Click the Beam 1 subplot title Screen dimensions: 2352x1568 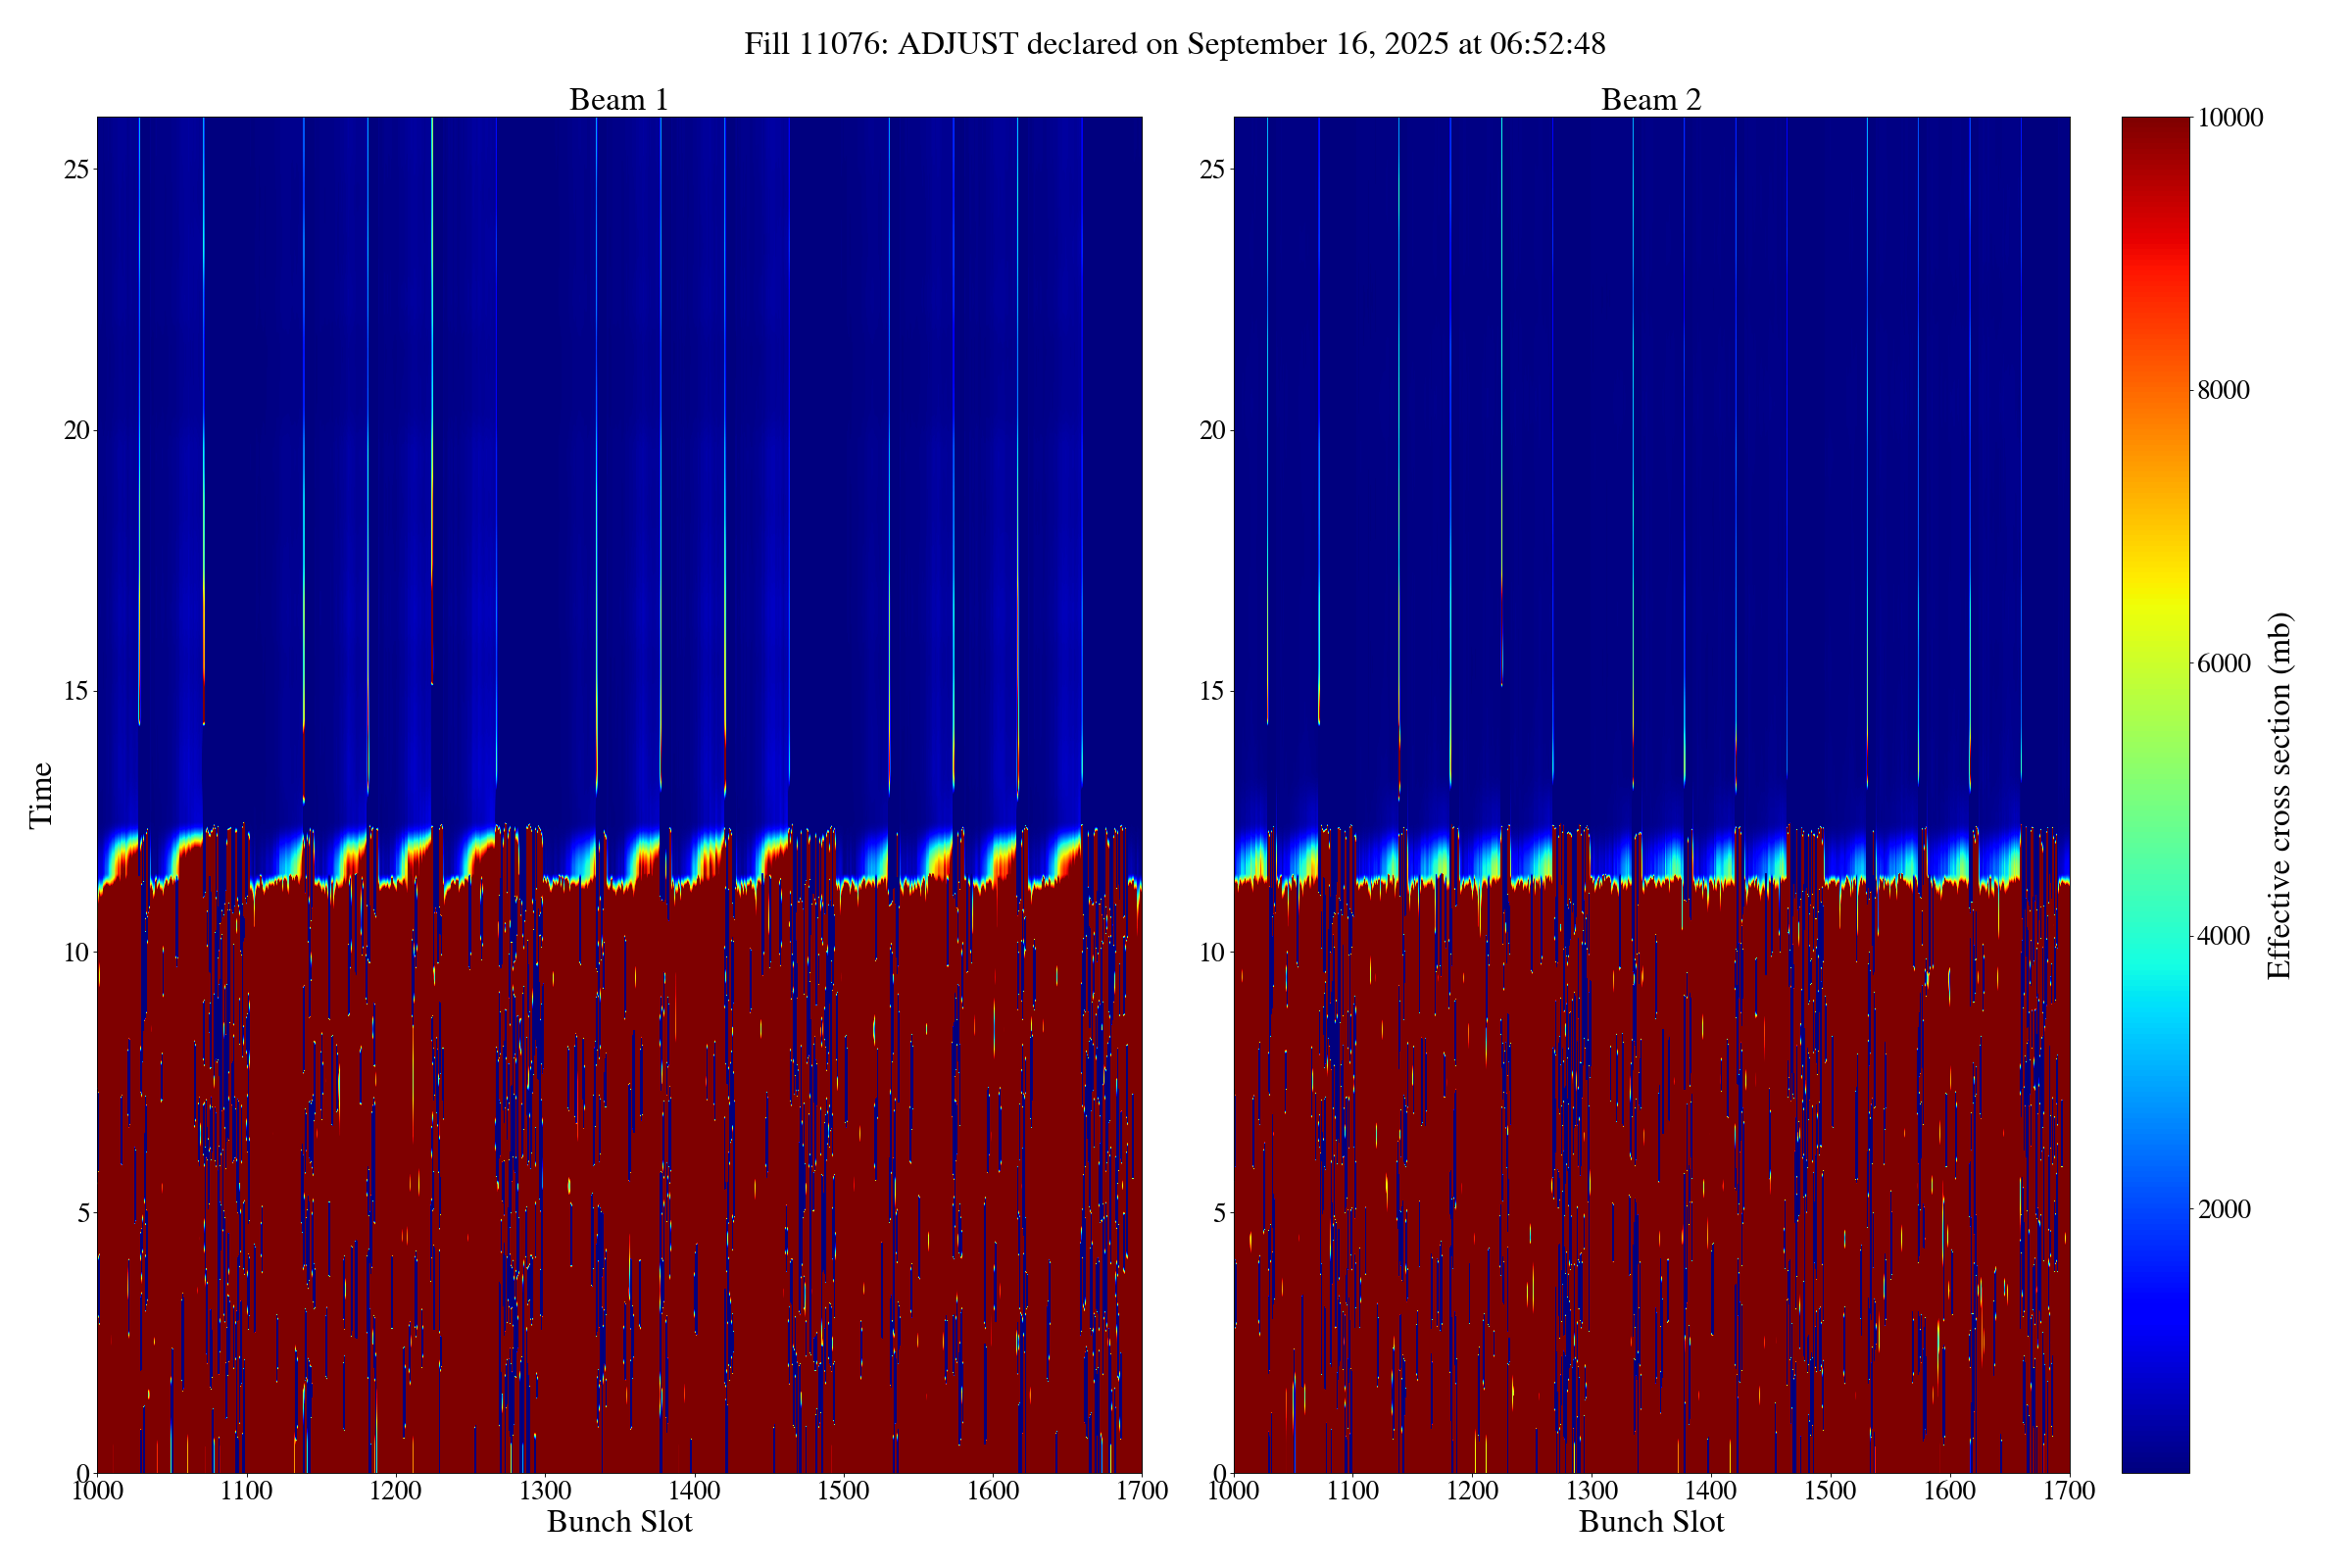tap(618, 100)
